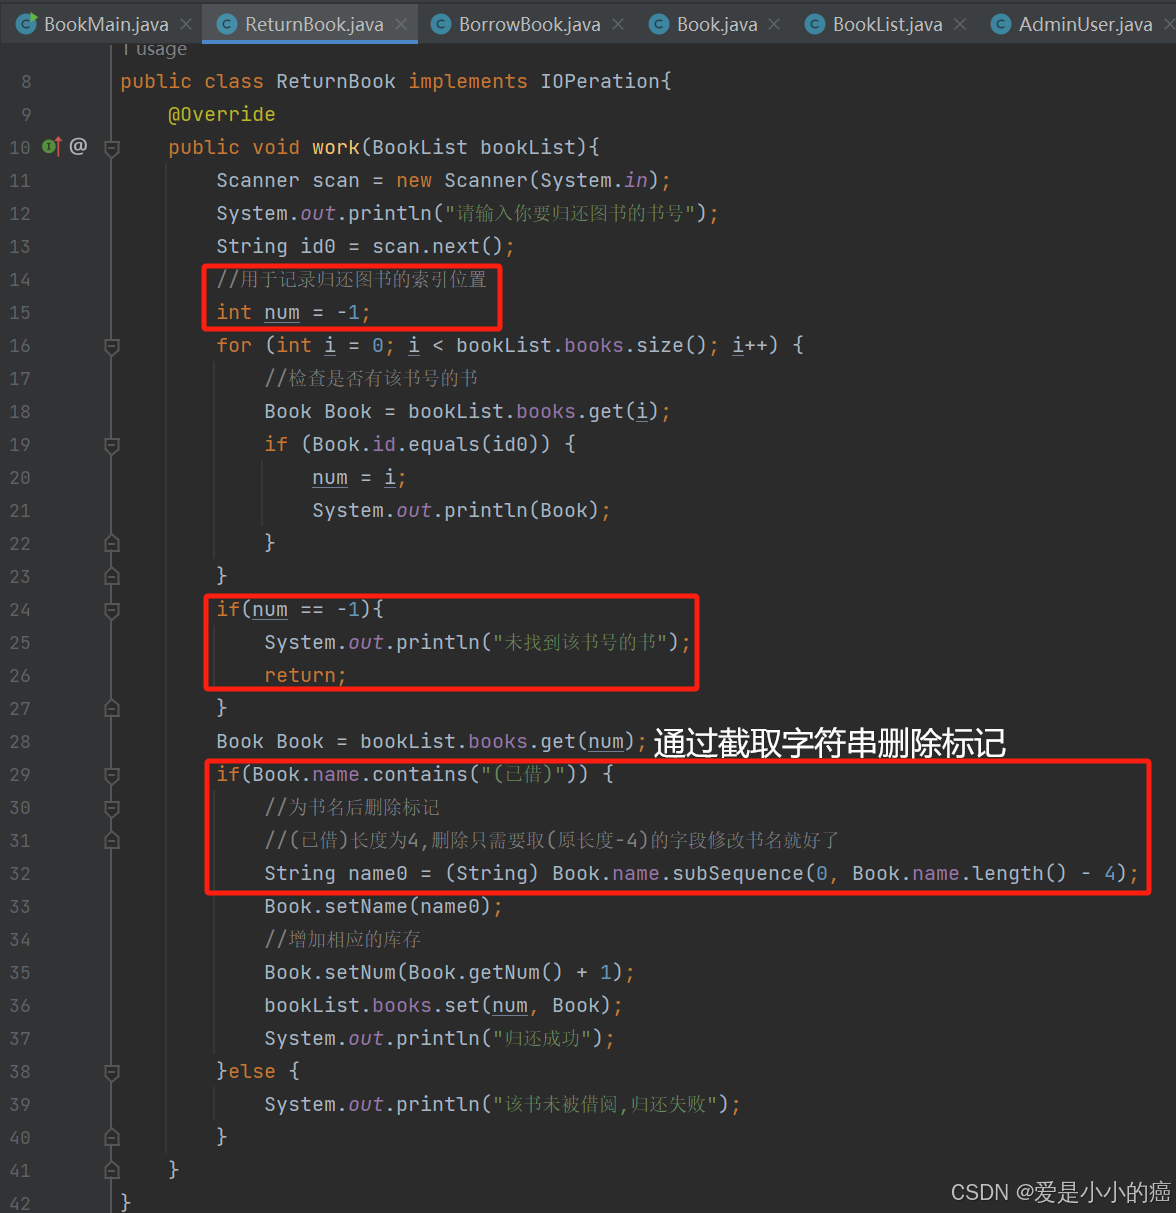Viewport: 1176px width, 1213px height.
Task: Fold the if block at line 19
Action: pos(112,445)
